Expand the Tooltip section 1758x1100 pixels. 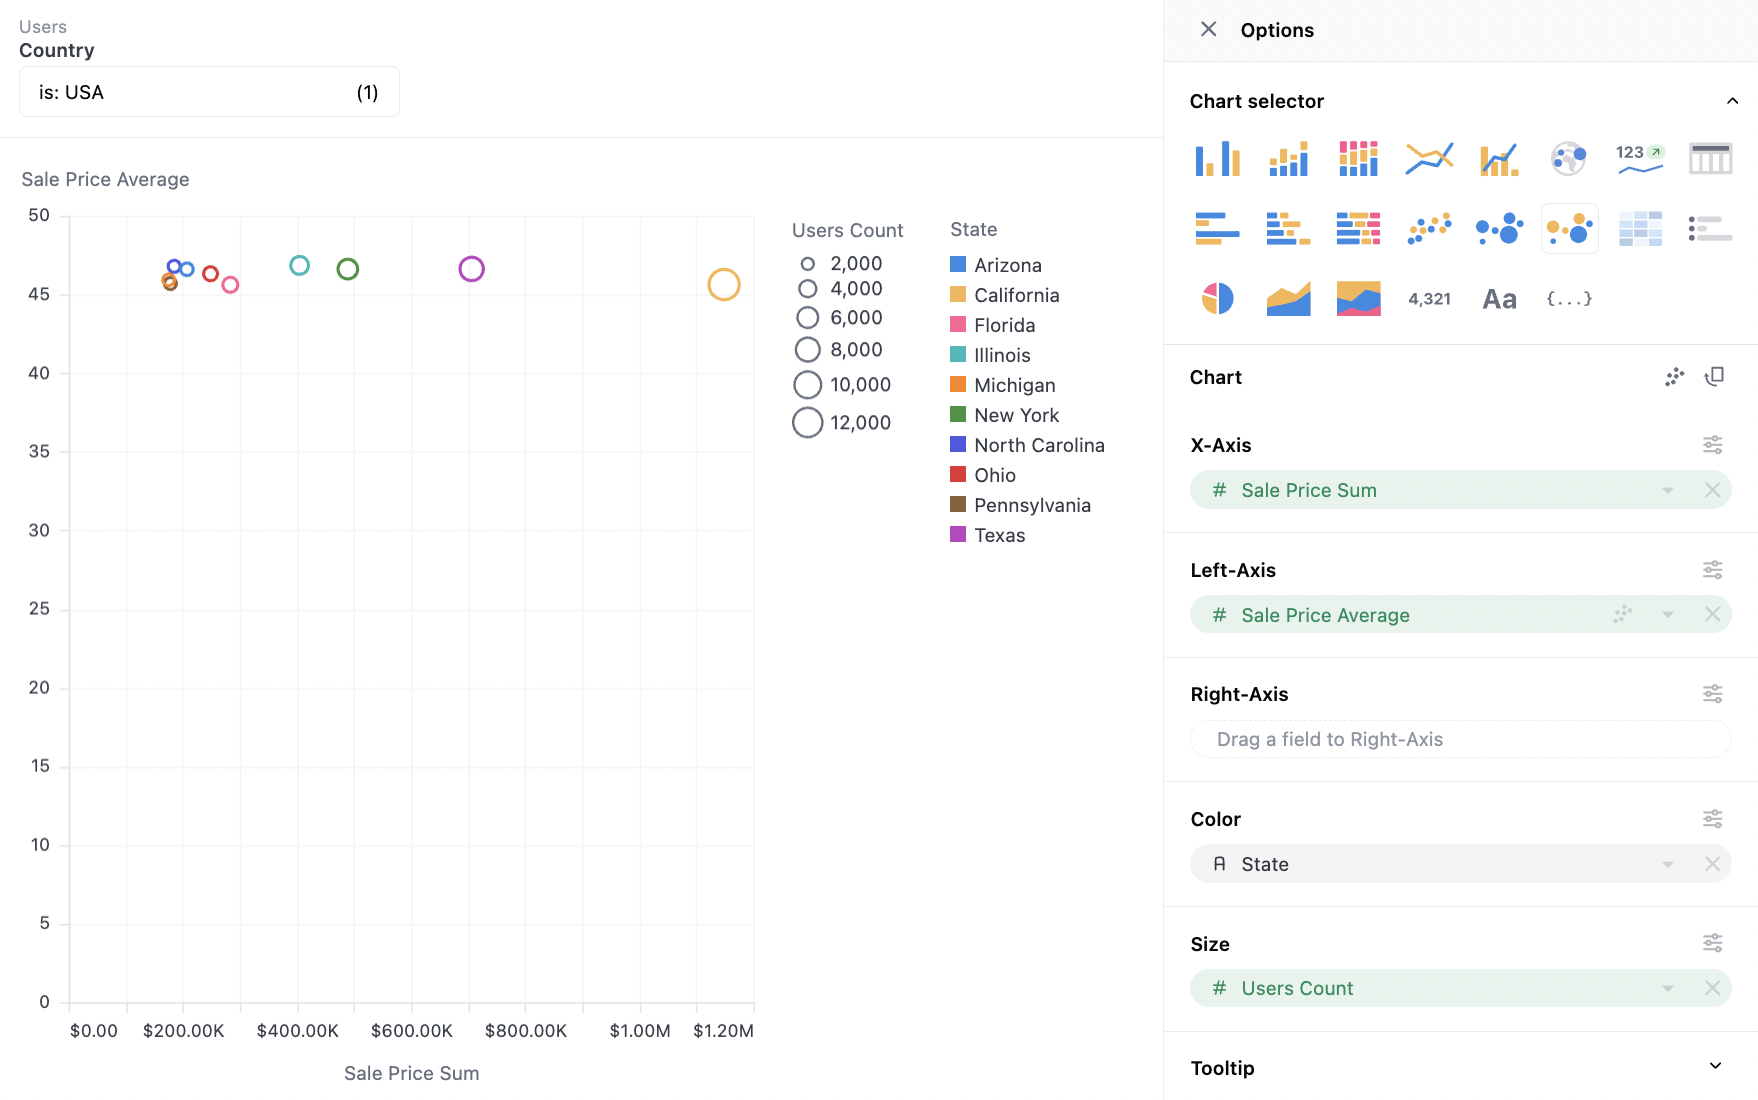click(x=1715, y=1067)
